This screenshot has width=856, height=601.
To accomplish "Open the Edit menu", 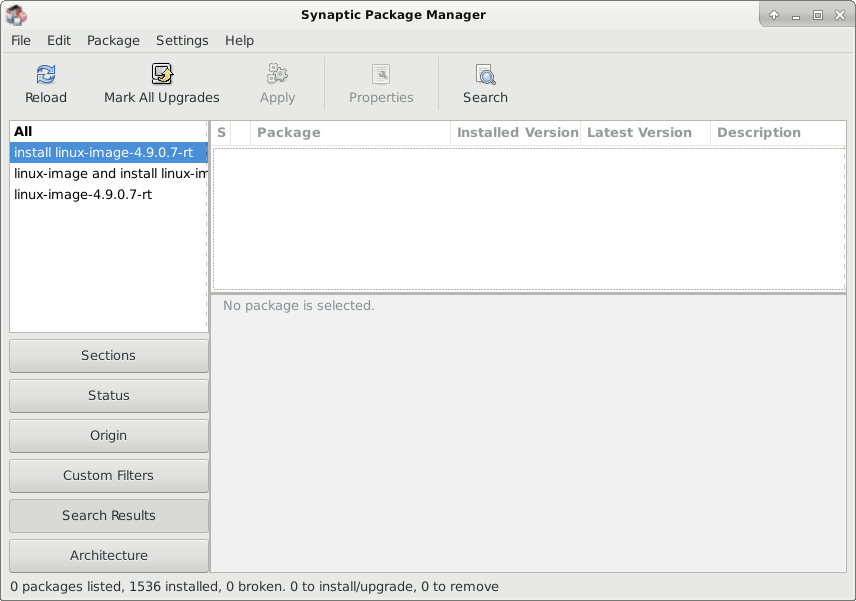I will pyautogui.click(x=58, y=40).
